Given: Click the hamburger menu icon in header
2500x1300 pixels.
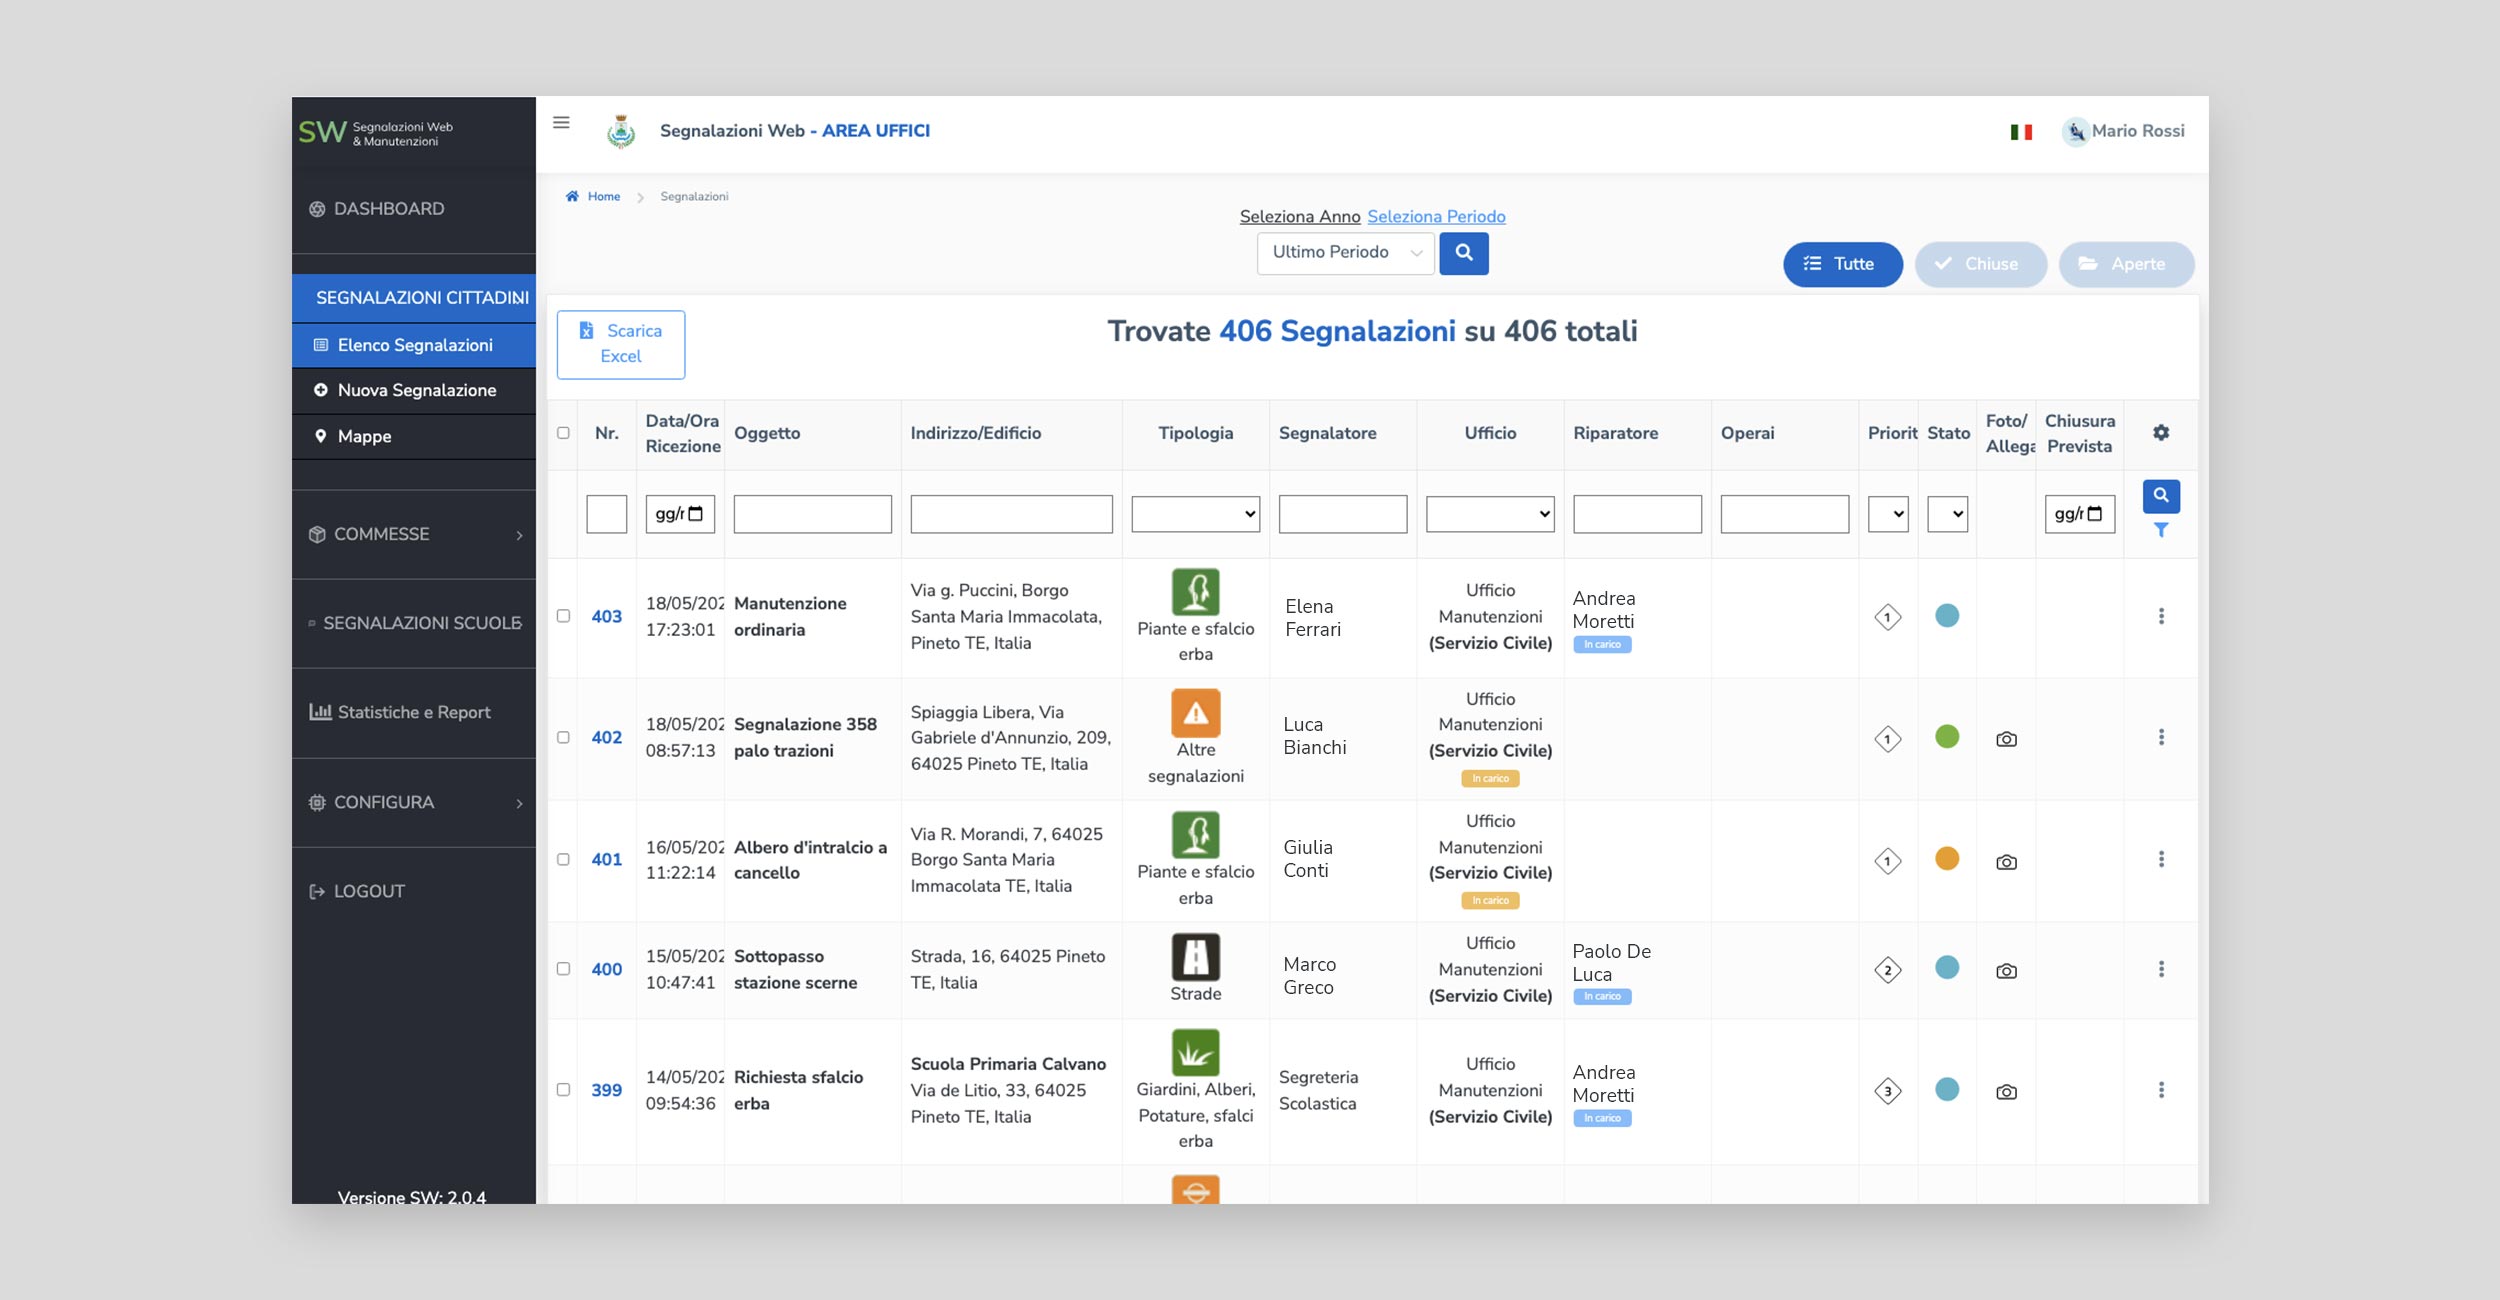Looking at the screenshot, I should click(x=561, y=123).
